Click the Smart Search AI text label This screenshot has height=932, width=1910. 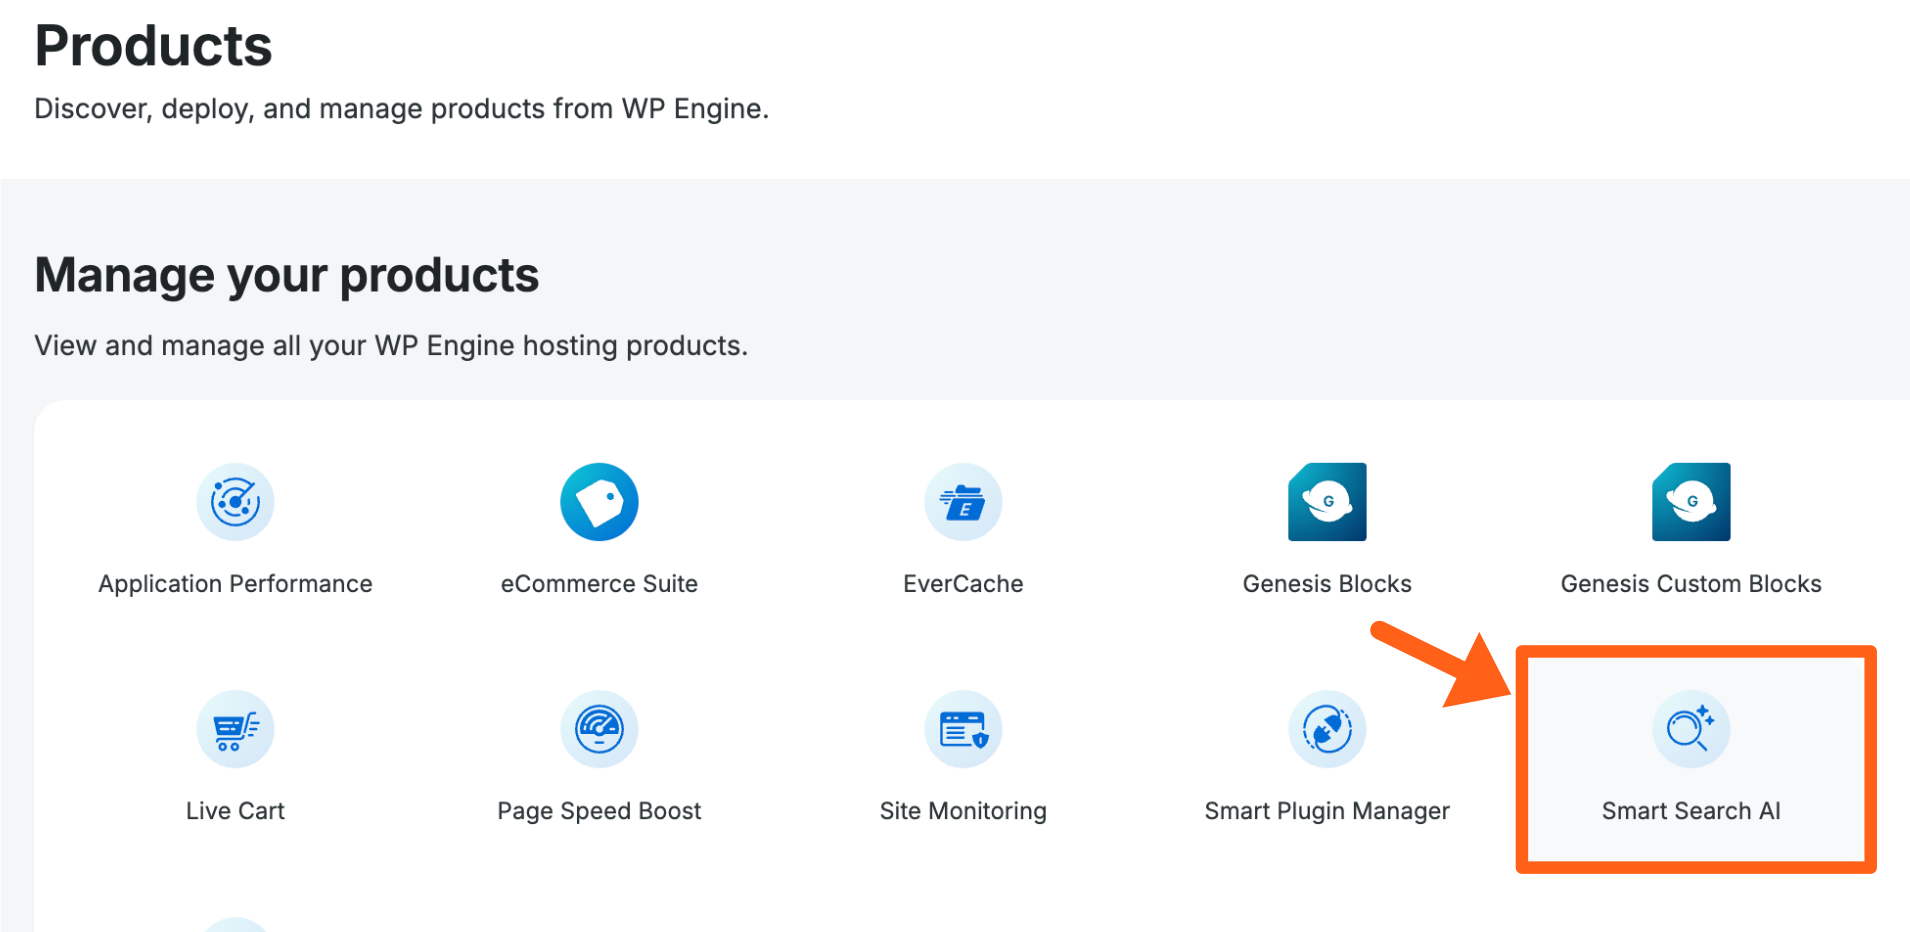(x=1691, y=811)
